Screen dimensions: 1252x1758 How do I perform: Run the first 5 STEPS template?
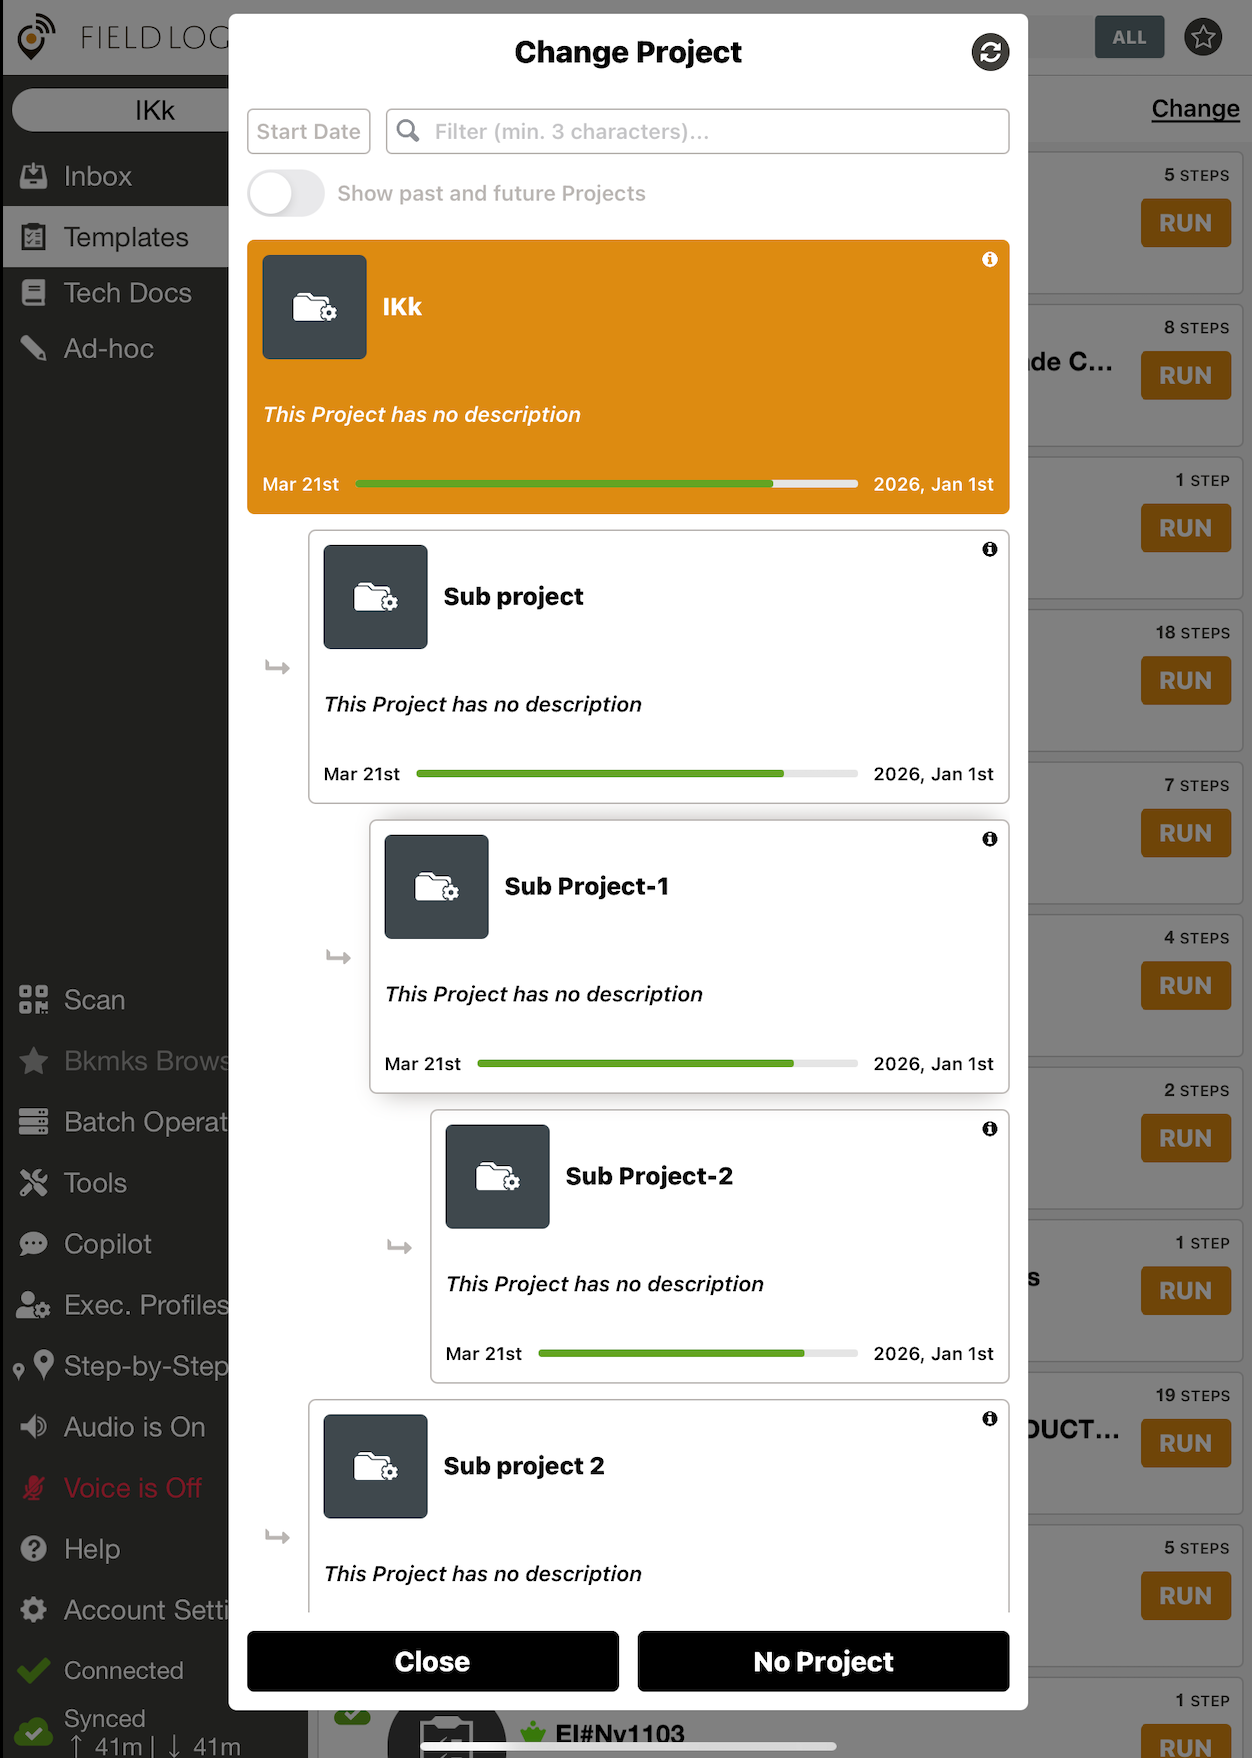tap(1186, 223)
